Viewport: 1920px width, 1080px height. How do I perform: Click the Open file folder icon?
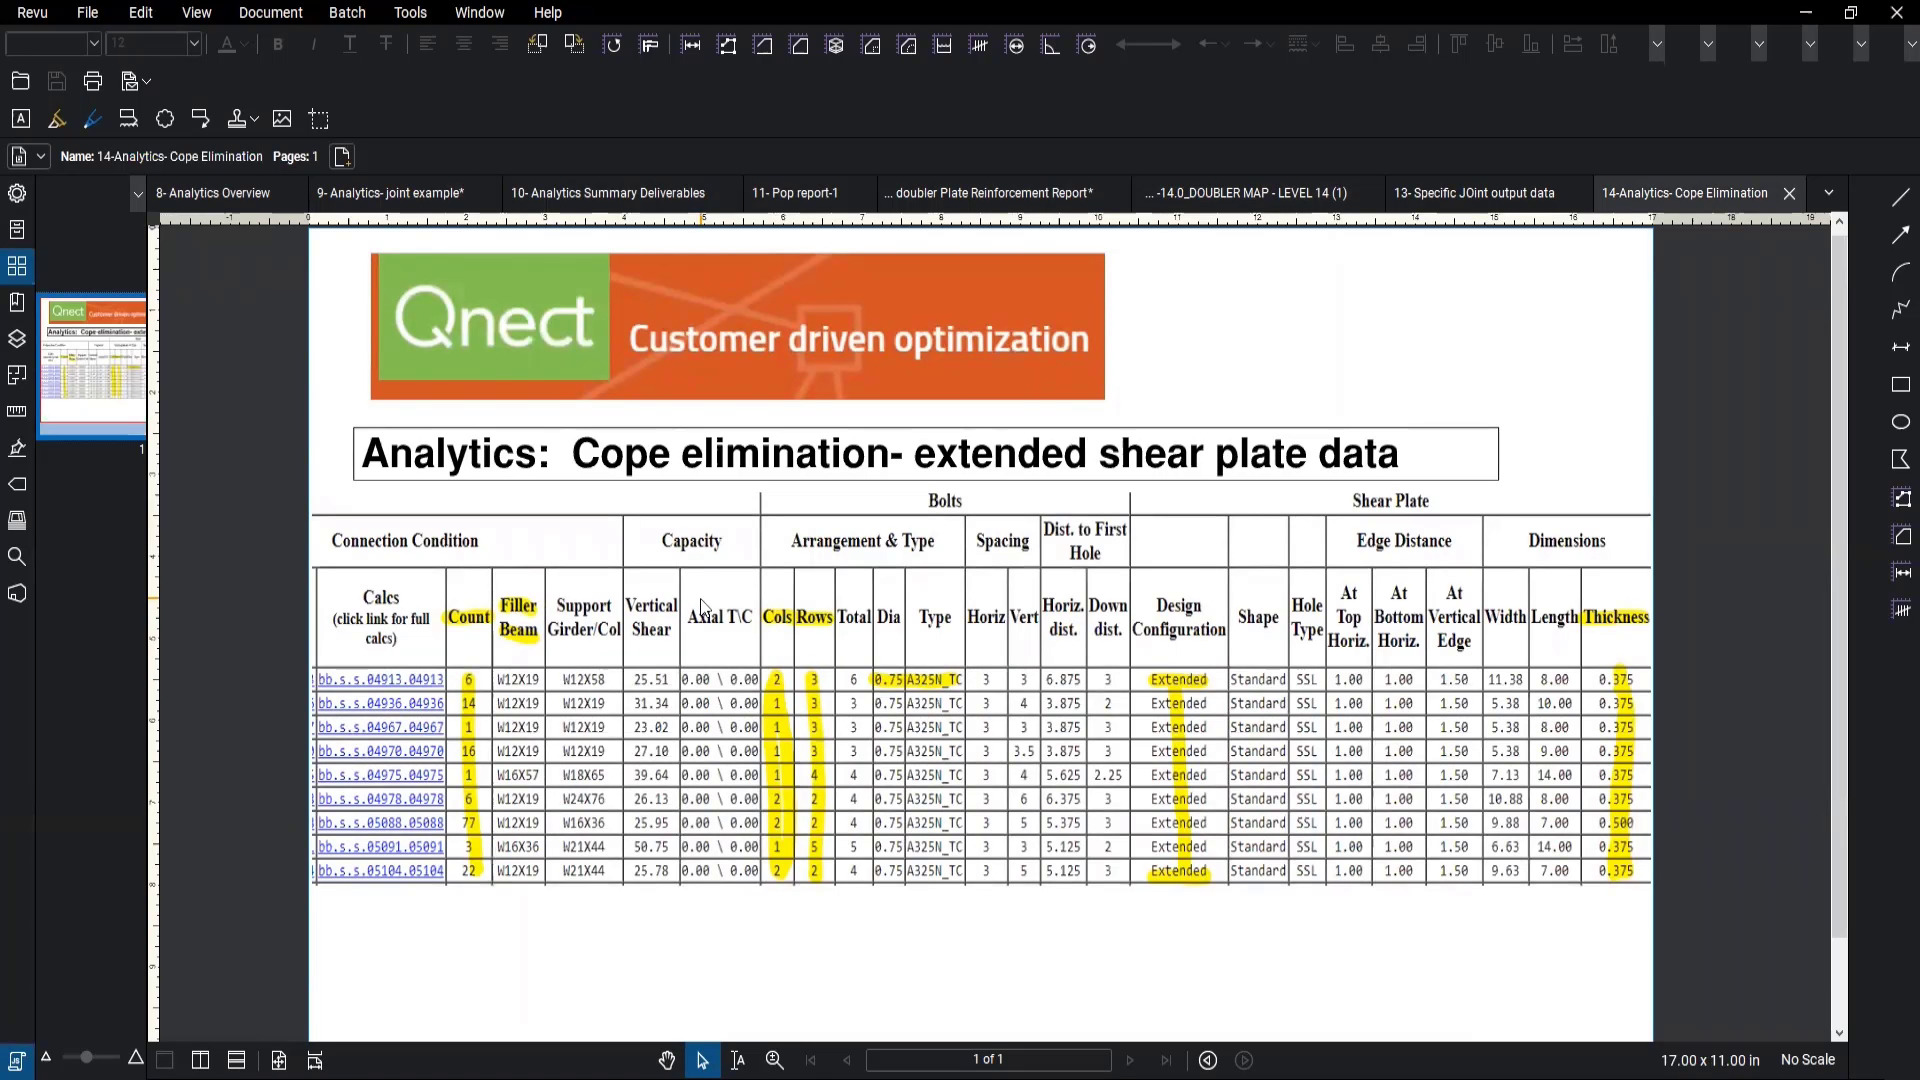pyautogui.click(x=20, y=81)
